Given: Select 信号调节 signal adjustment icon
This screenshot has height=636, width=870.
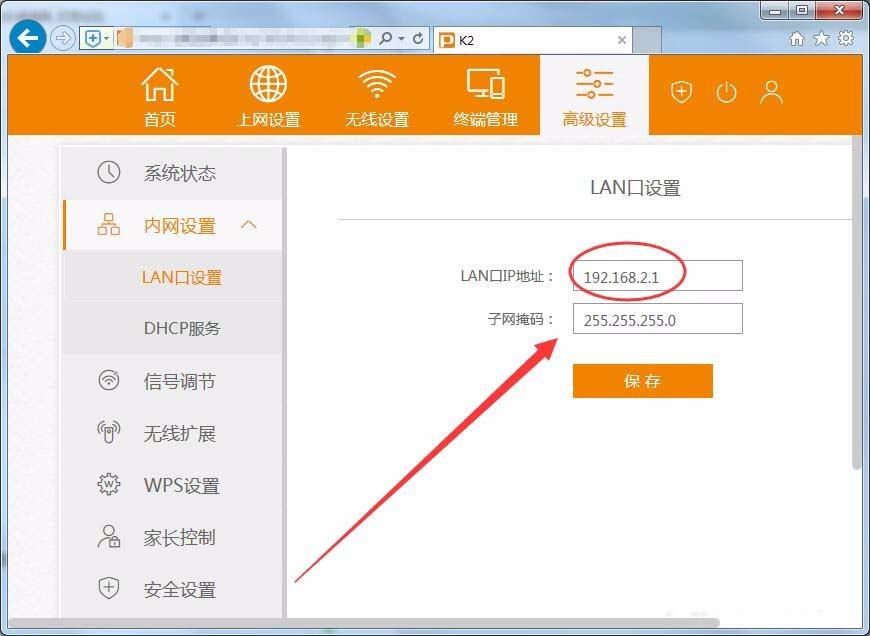Looking at the screenshot, I should click(107, 381).
